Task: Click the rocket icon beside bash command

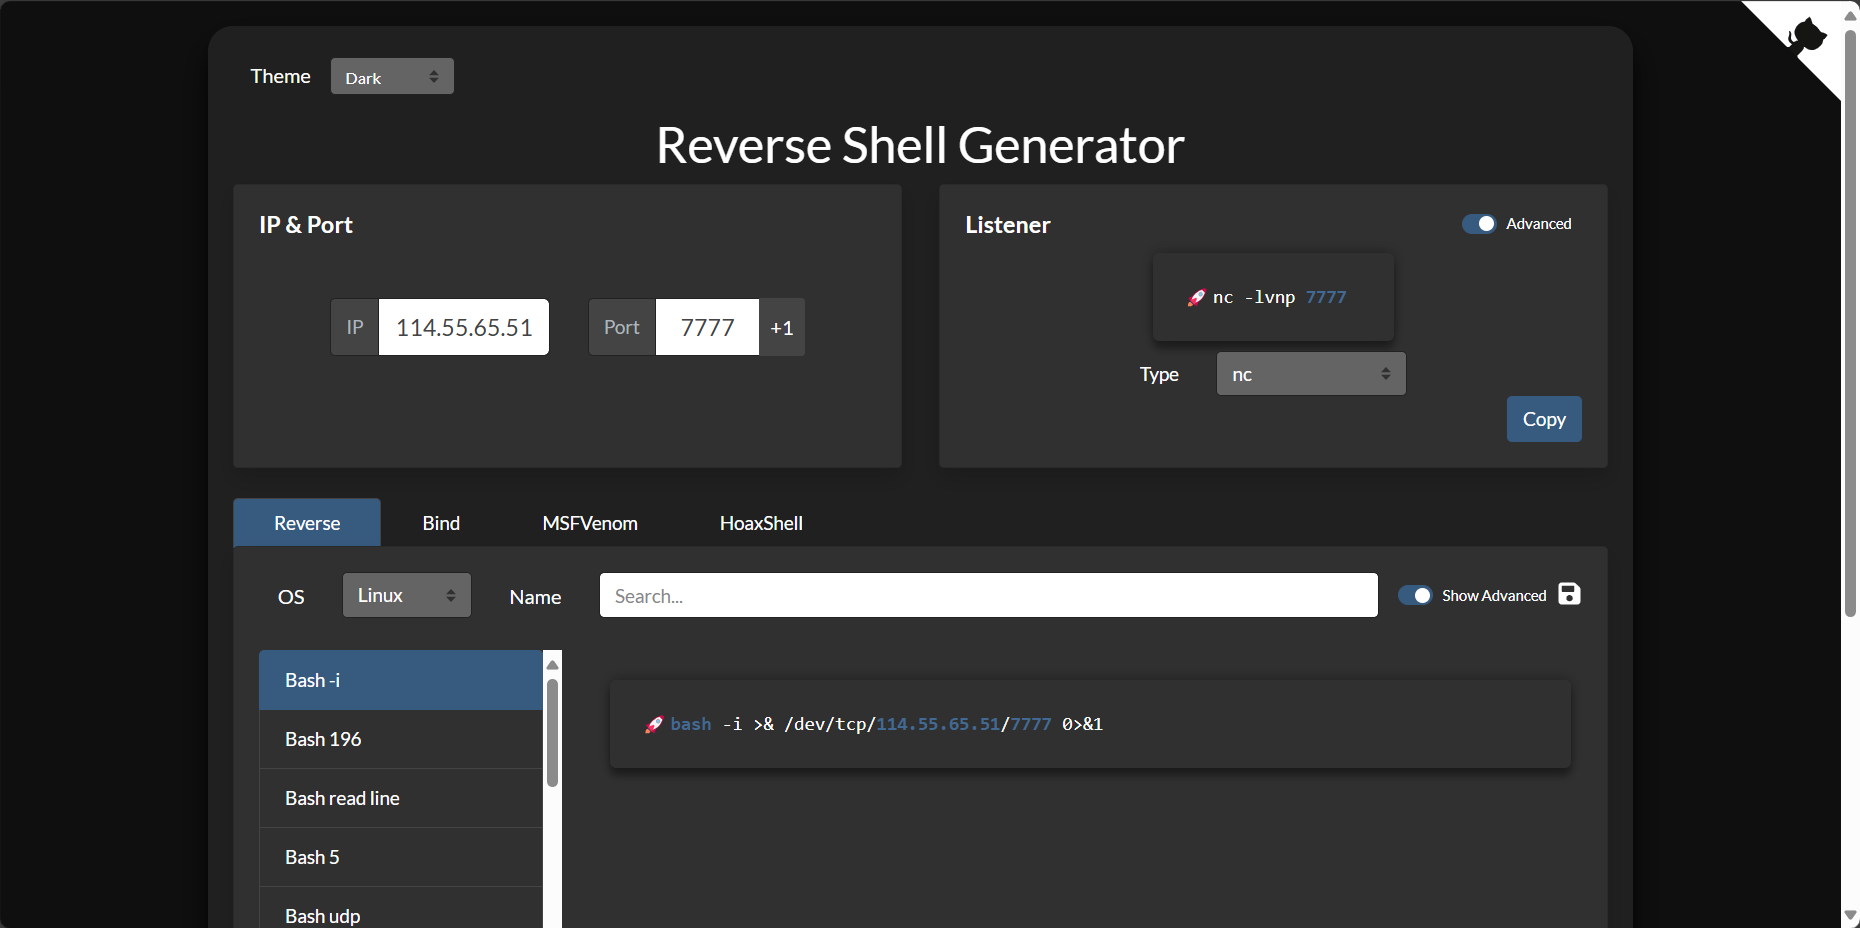Action: pos(654,725)
